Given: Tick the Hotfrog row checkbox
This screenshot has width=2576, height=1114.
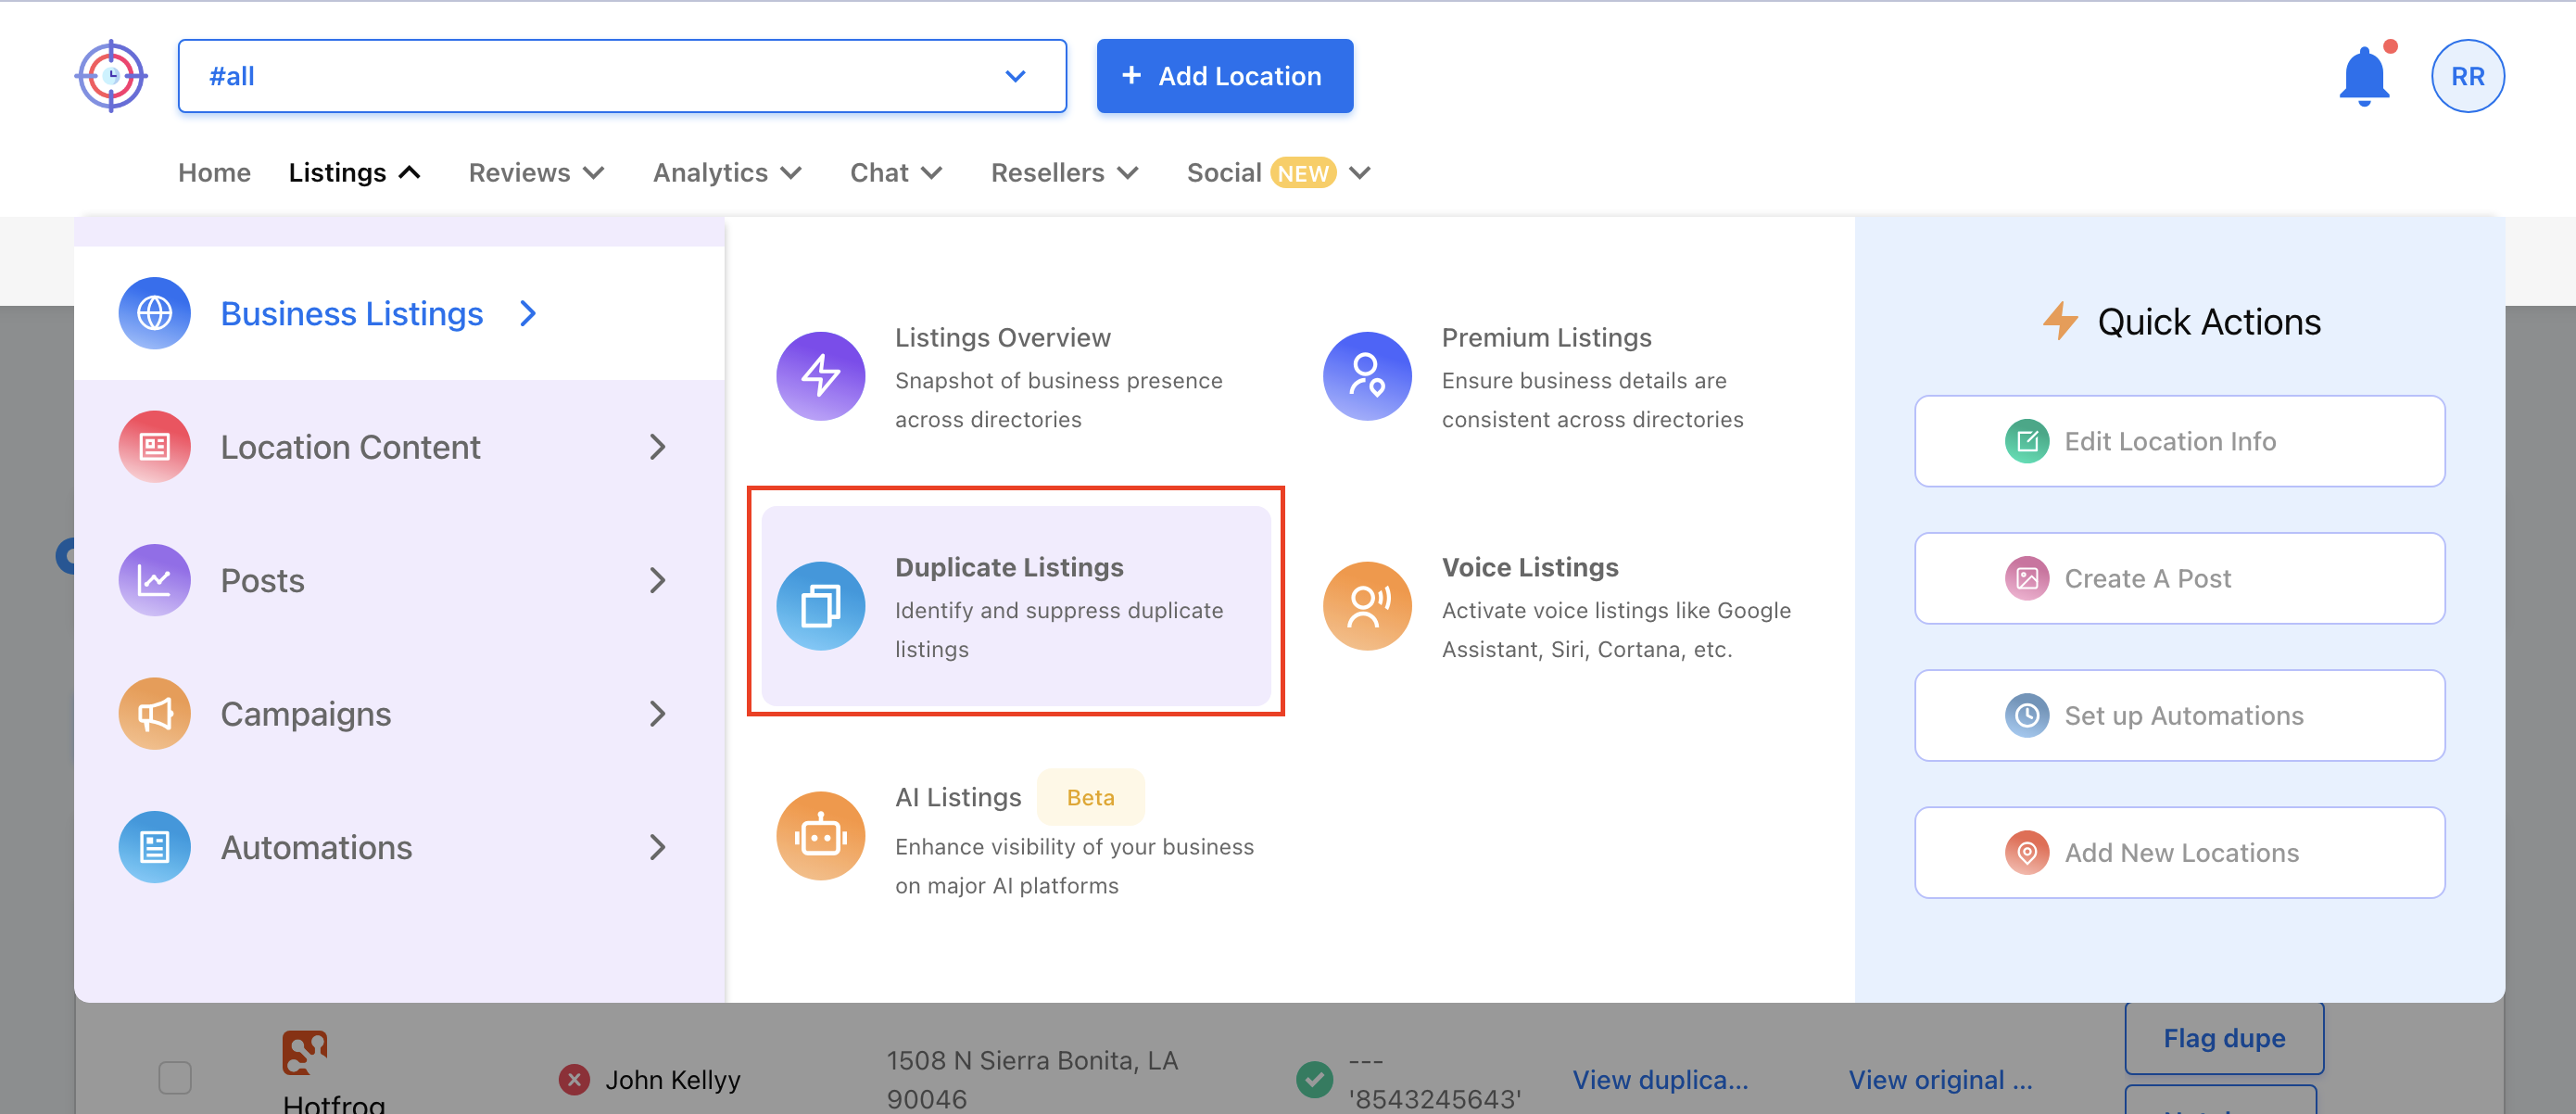Looking at the screenshot, I should pyautogui.click(x=175, y=1078).
